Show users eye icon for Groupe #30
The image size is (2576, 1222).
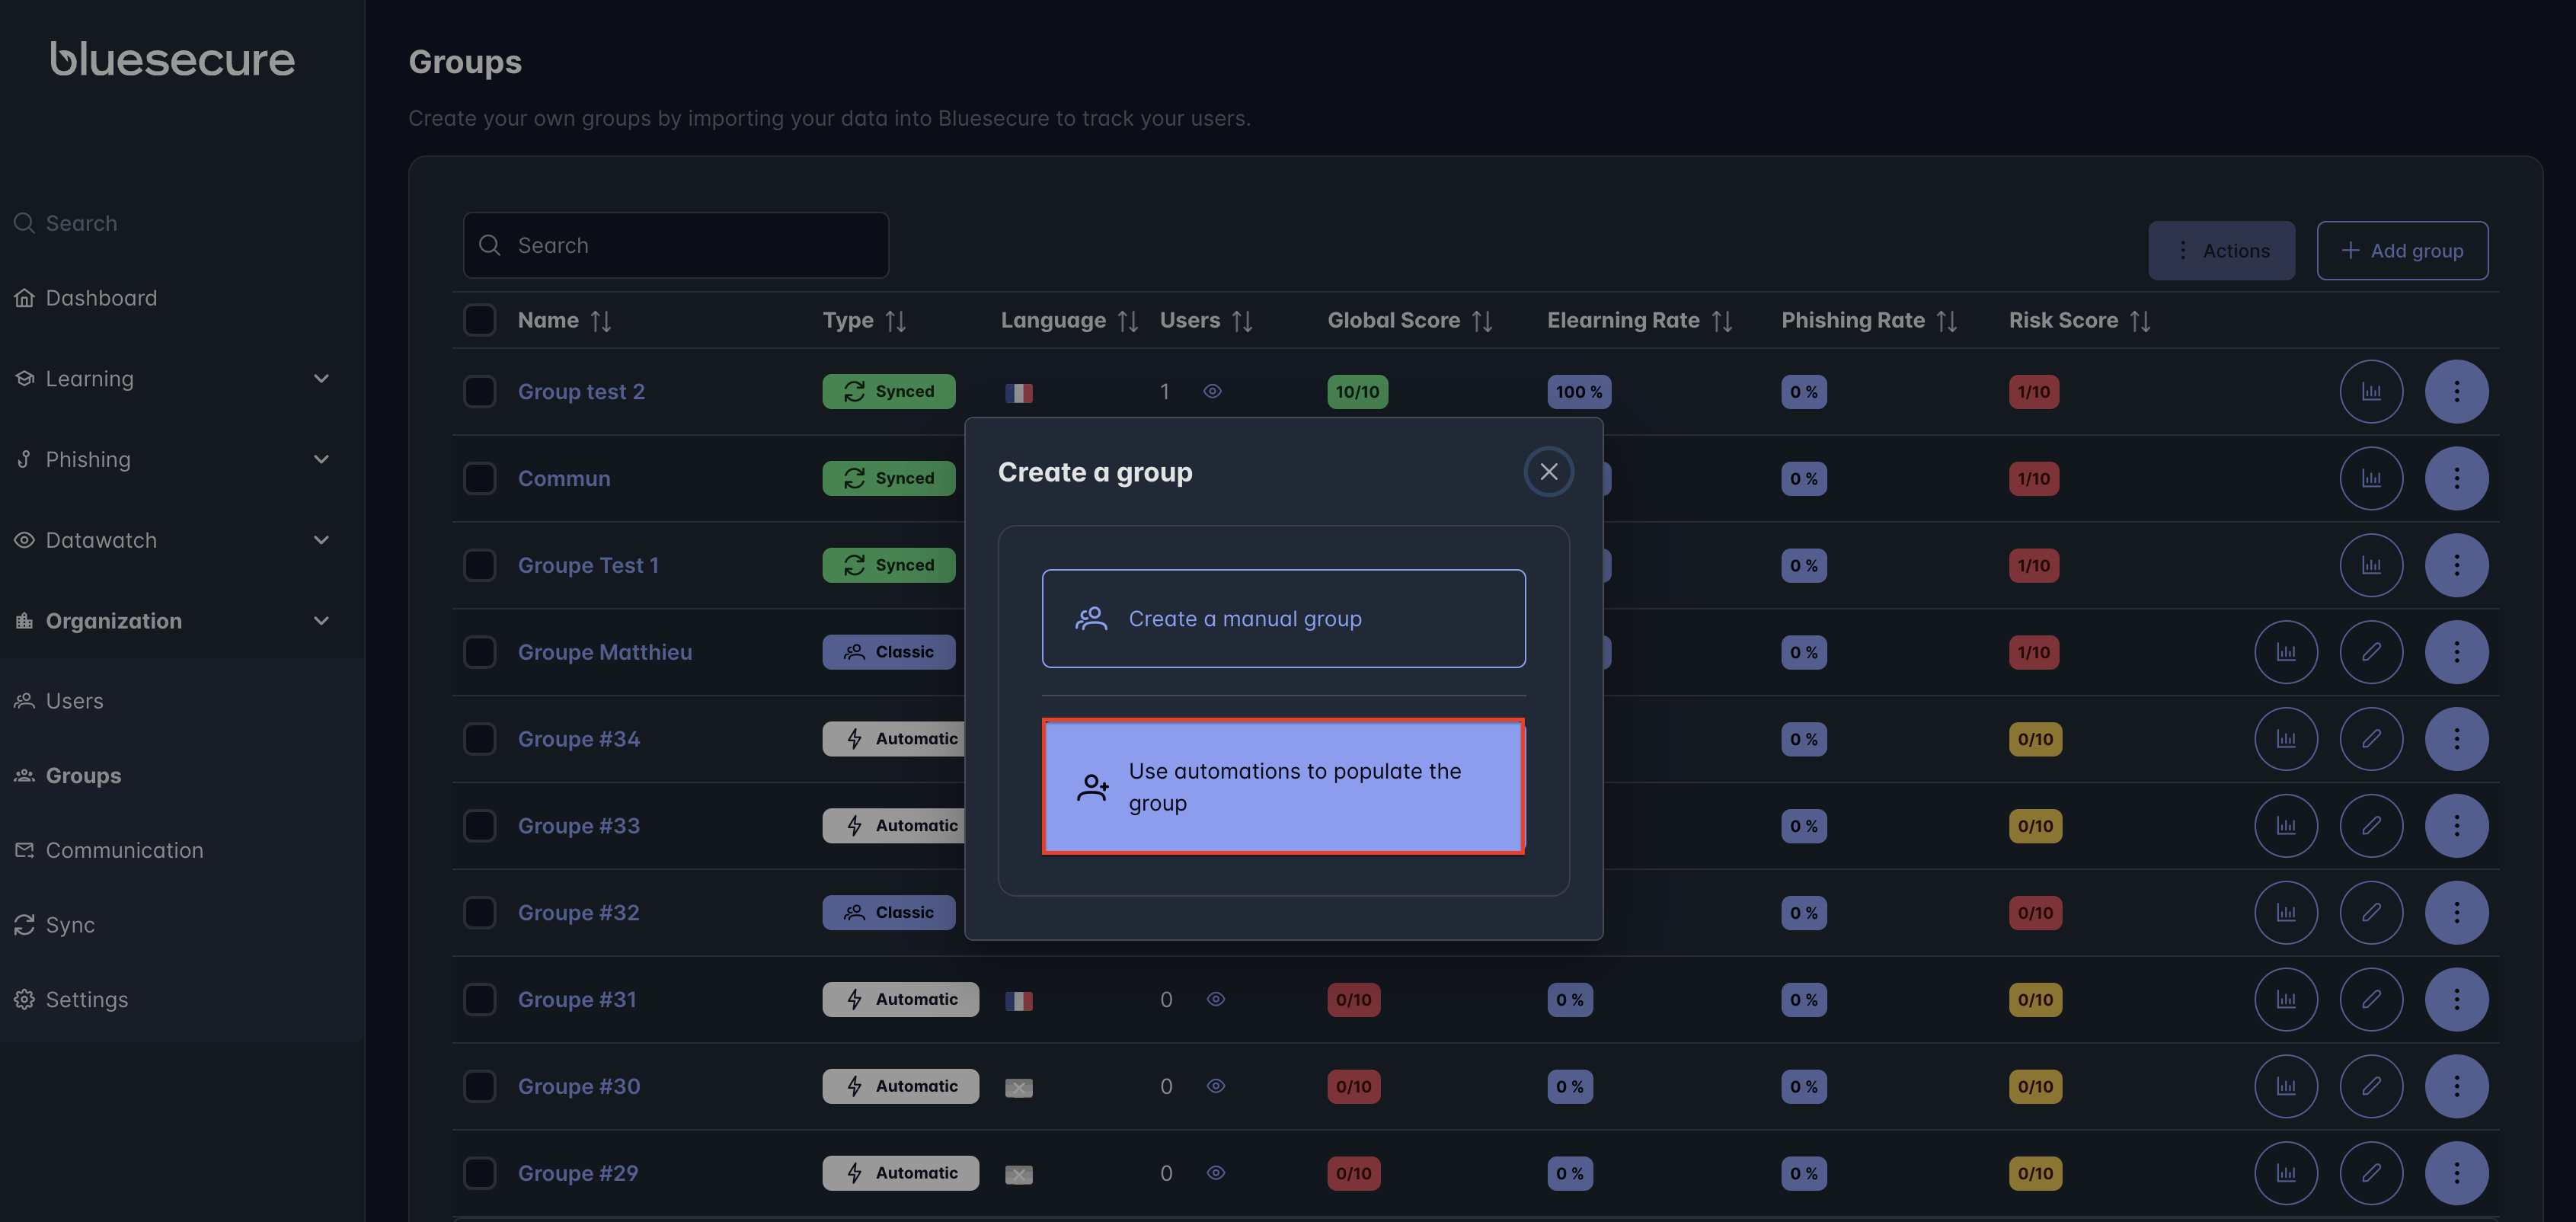tap(1215, 1086)
